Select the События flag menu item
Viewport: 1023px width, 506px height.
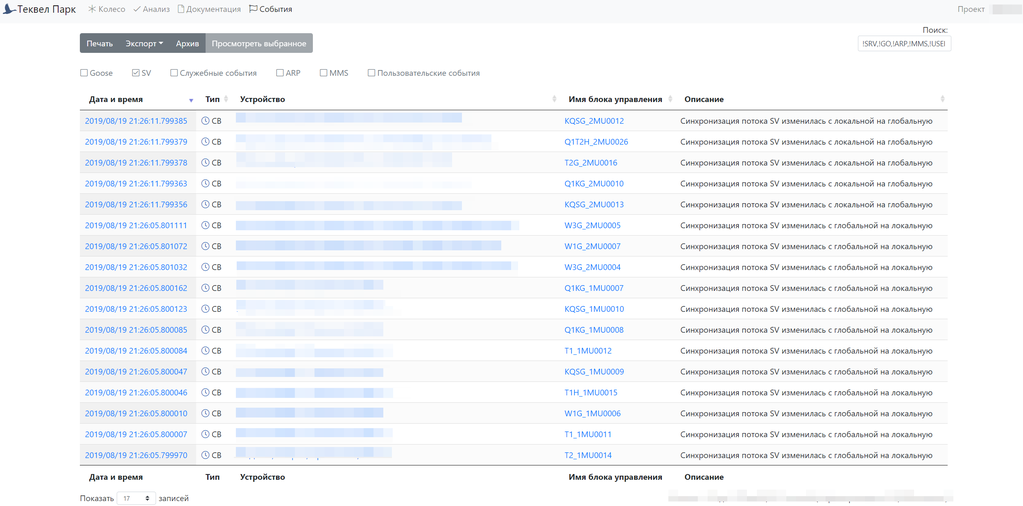270,9
